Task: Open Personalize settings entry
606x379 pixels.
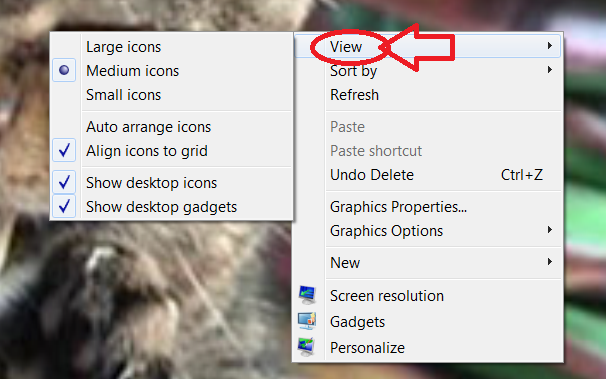Action: coord(367,348)
